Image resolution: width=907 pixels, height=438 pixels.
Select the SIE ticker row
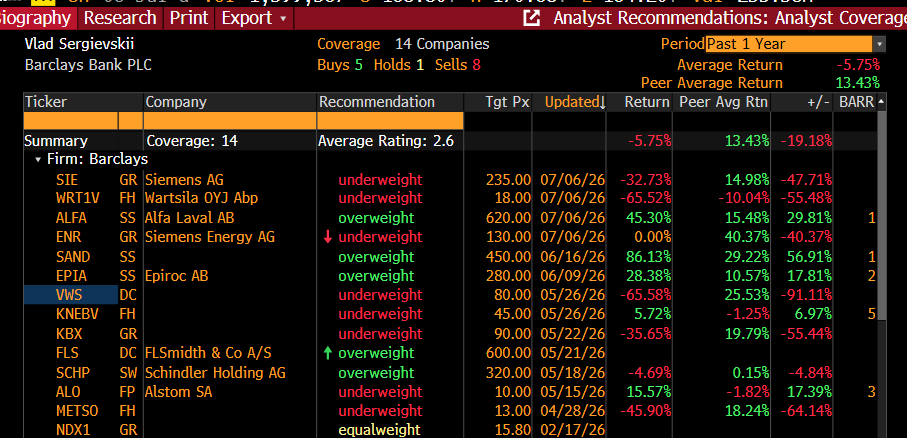click(x=67, y=179)
